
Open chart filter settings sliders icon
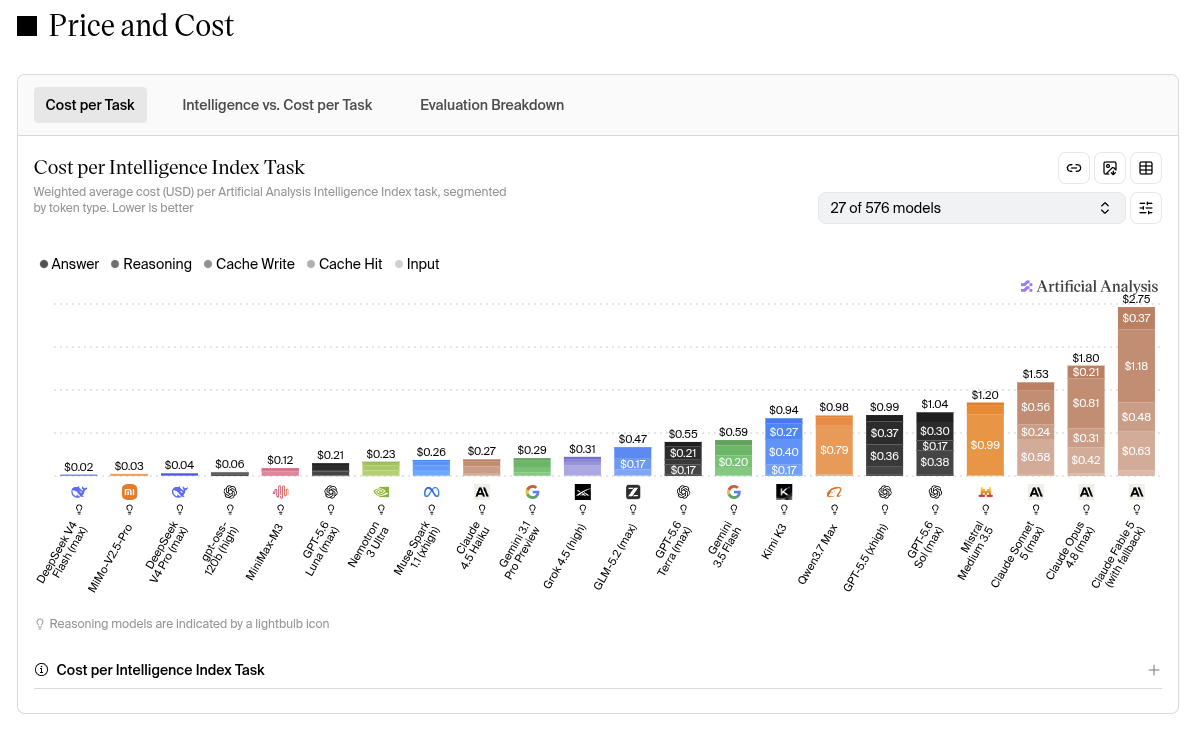tap(1146, 208)
